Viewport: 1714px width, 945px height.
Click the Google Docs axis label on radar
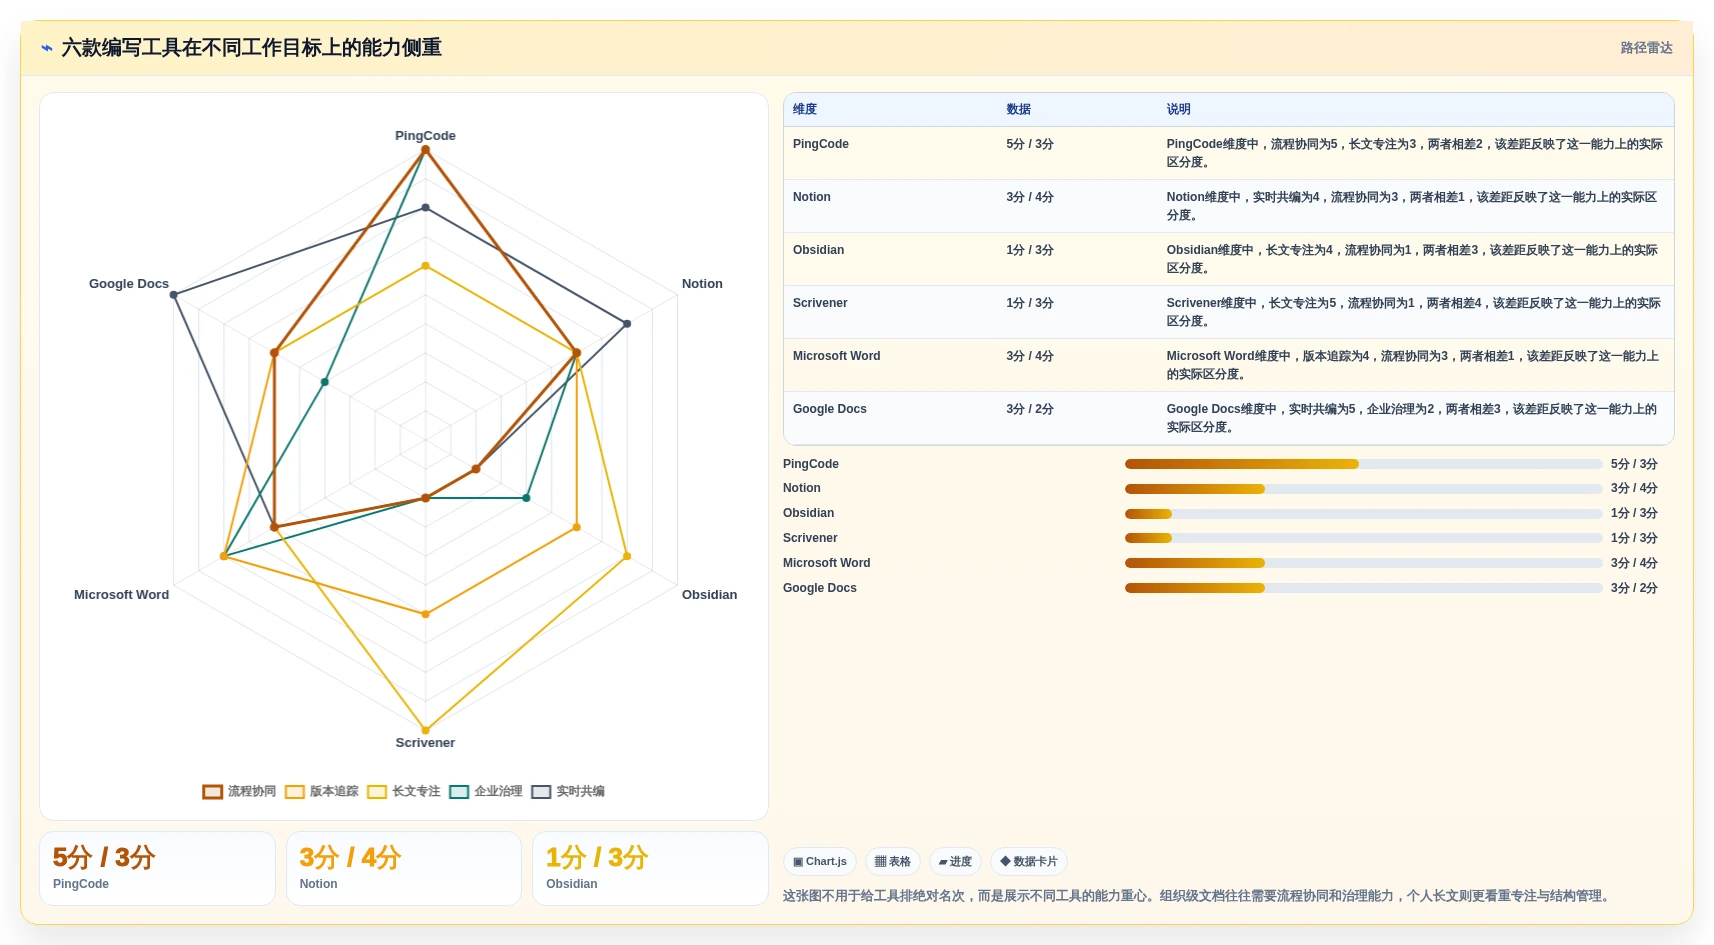pos(129,284)
